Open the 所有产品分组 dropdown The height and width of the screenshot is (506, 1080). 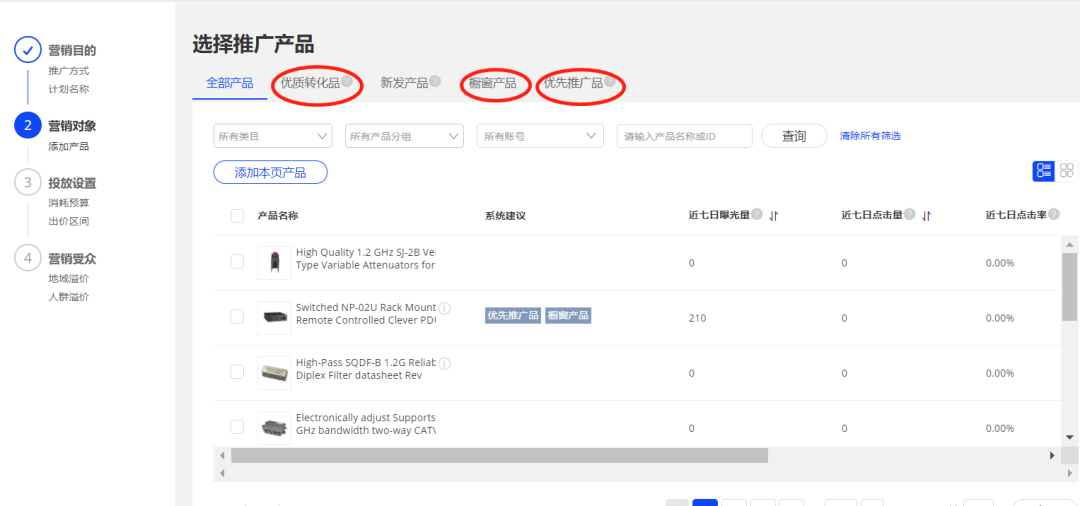pyautogui.click(x=404, y=136)
